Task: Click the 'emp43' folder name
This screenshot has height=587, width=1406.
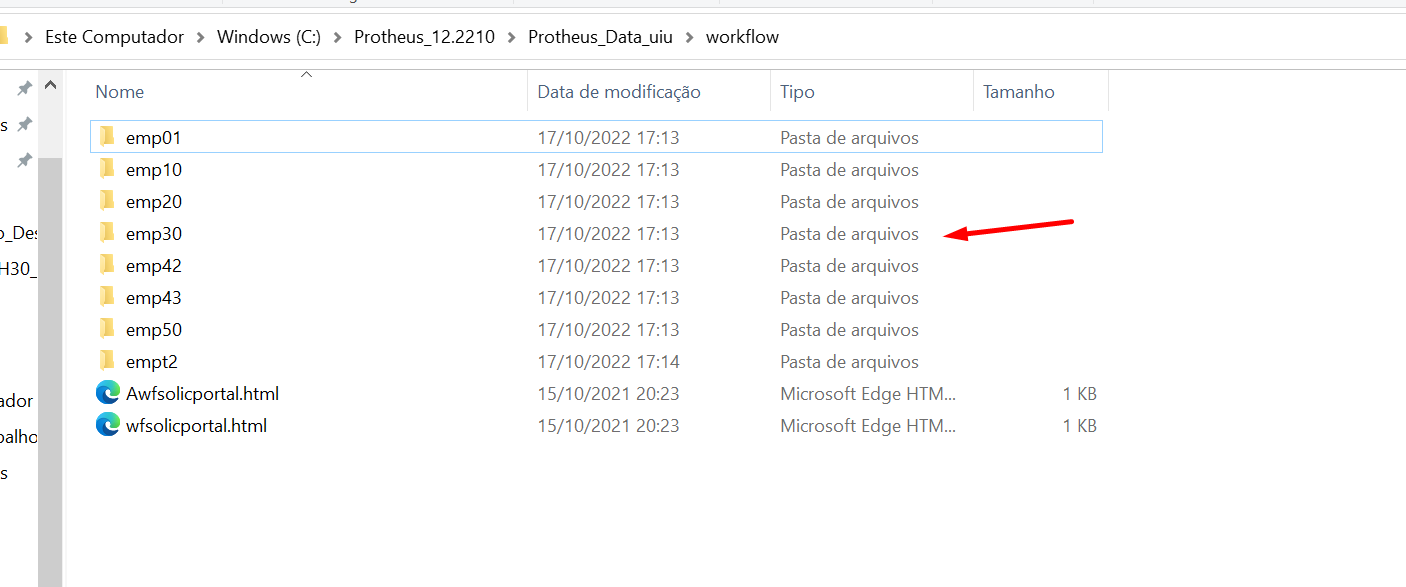Action: tap(153, 297)
